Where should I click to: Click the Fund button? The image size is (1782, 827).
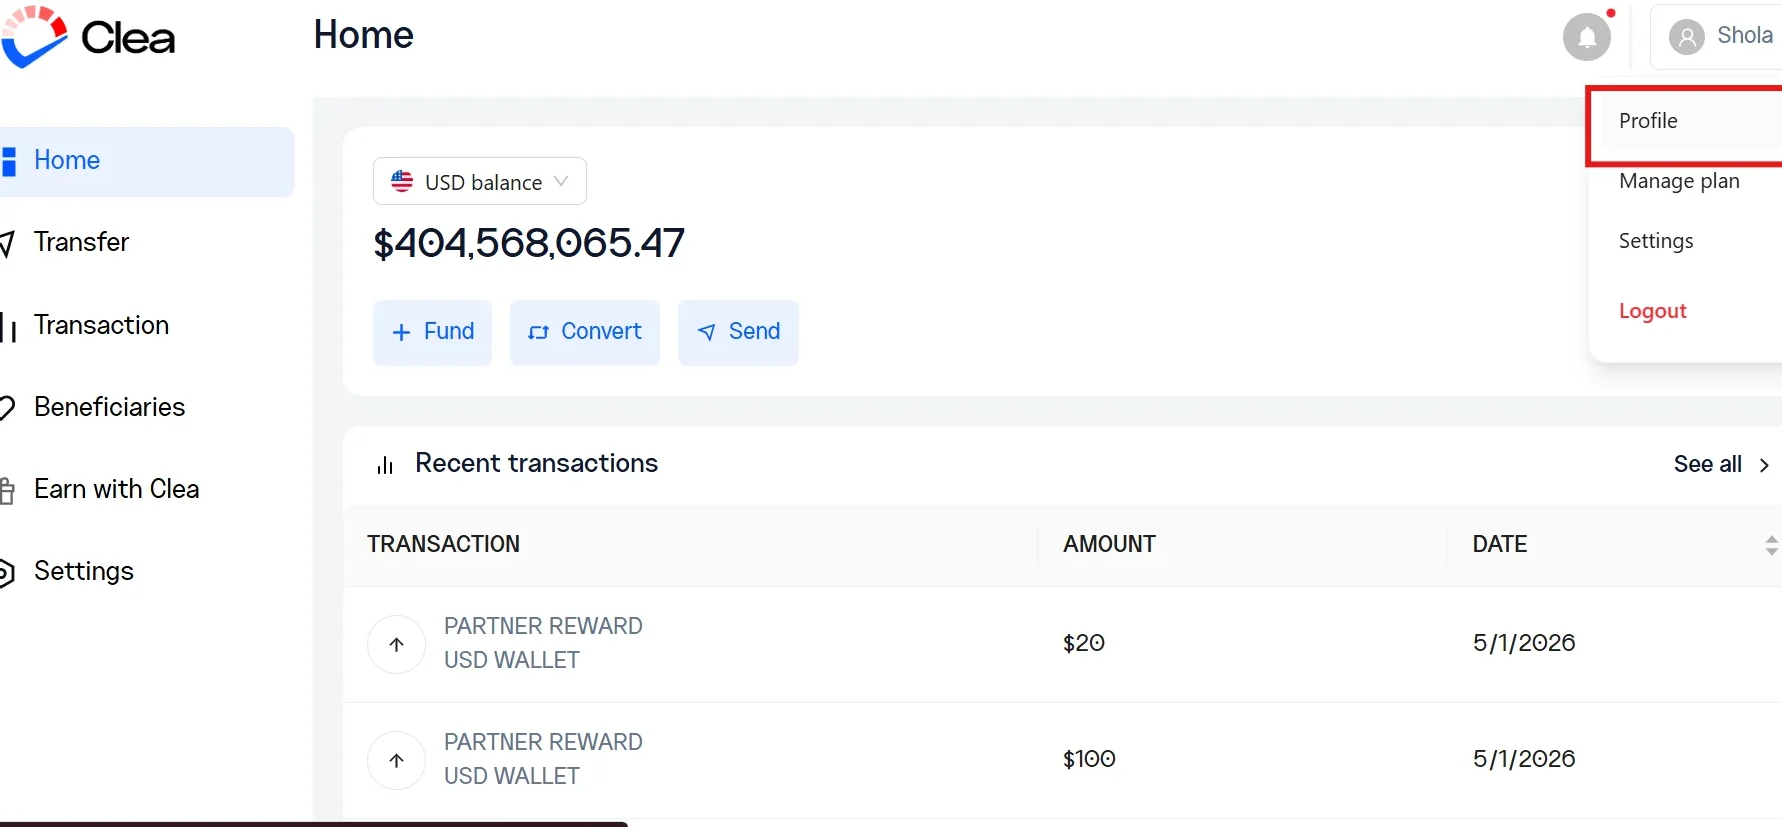[432, 332]
